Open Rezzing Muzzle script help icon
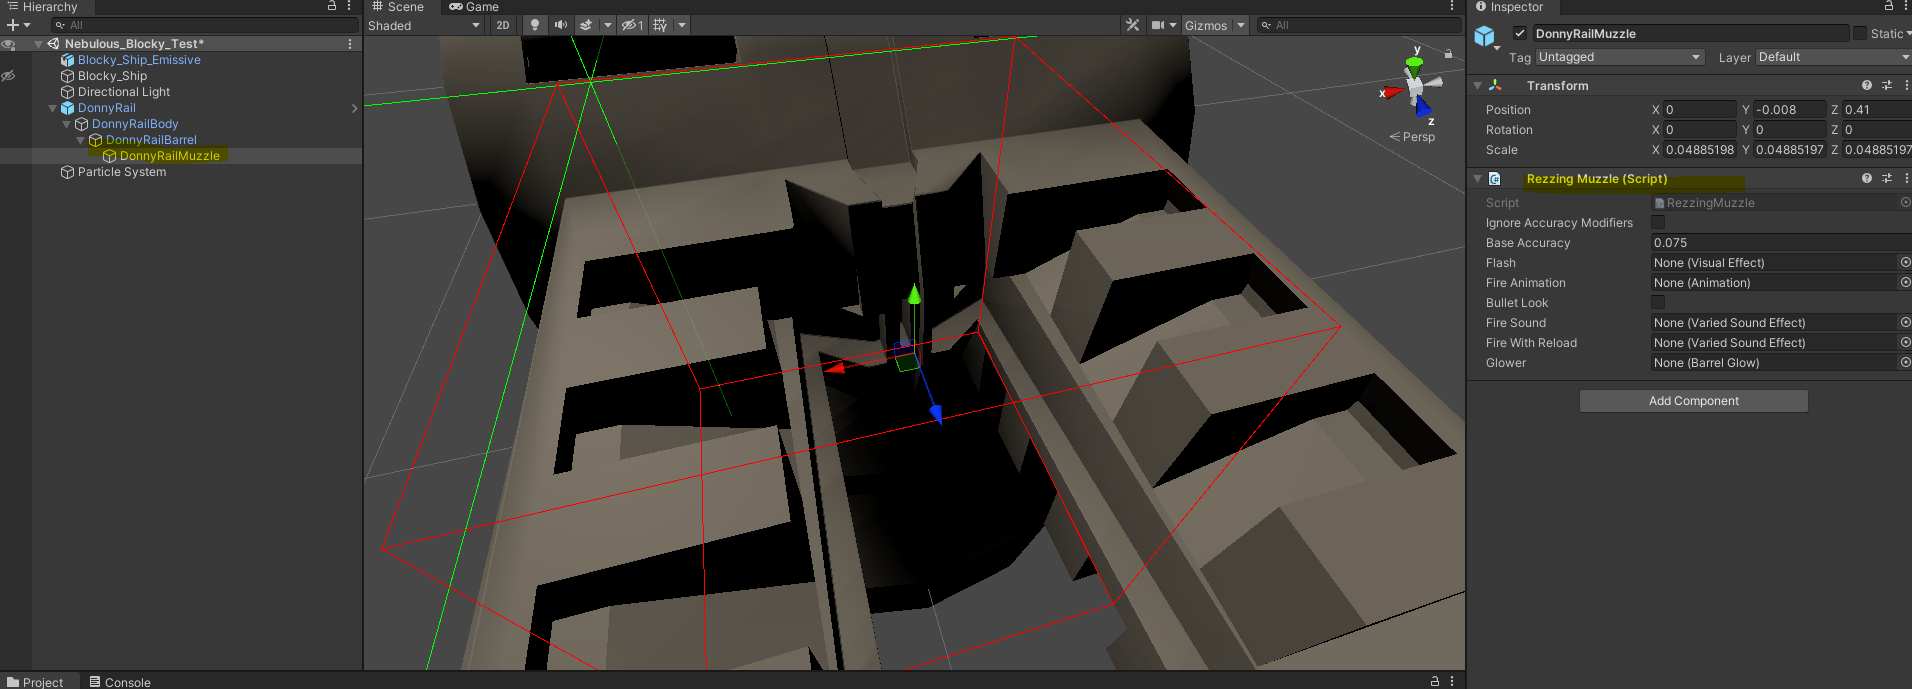This screenshot has height=689, width=1912. pos(1866,179)
